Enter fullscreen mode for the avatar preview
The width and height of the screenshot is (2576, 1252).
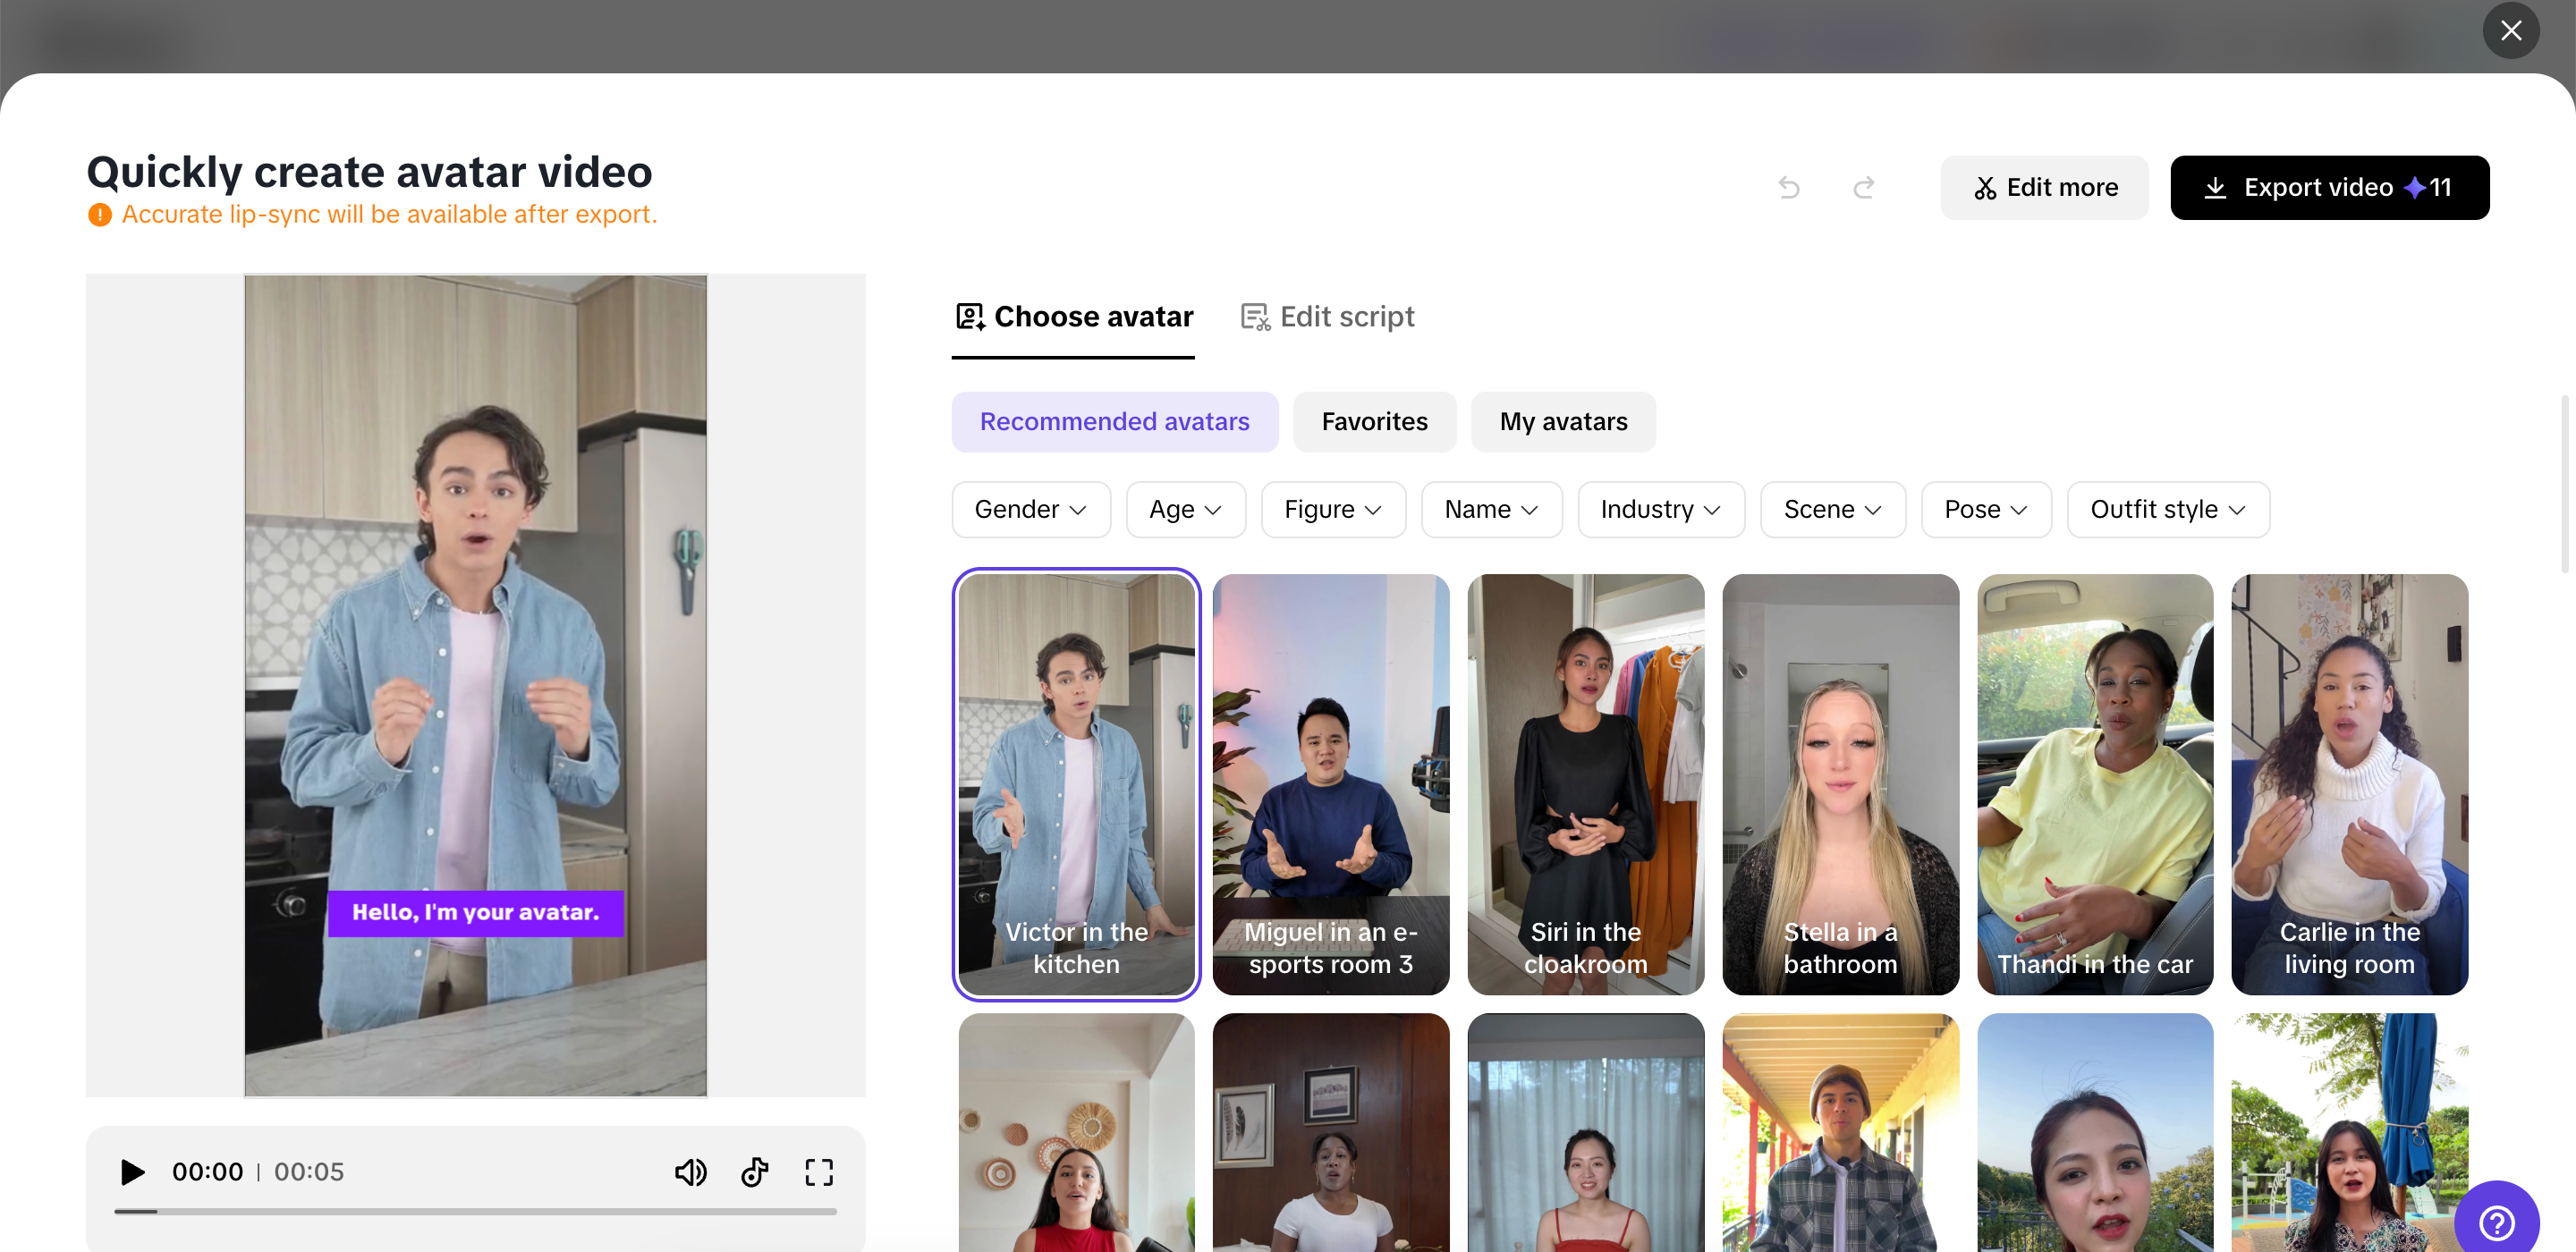[819, 1172]
